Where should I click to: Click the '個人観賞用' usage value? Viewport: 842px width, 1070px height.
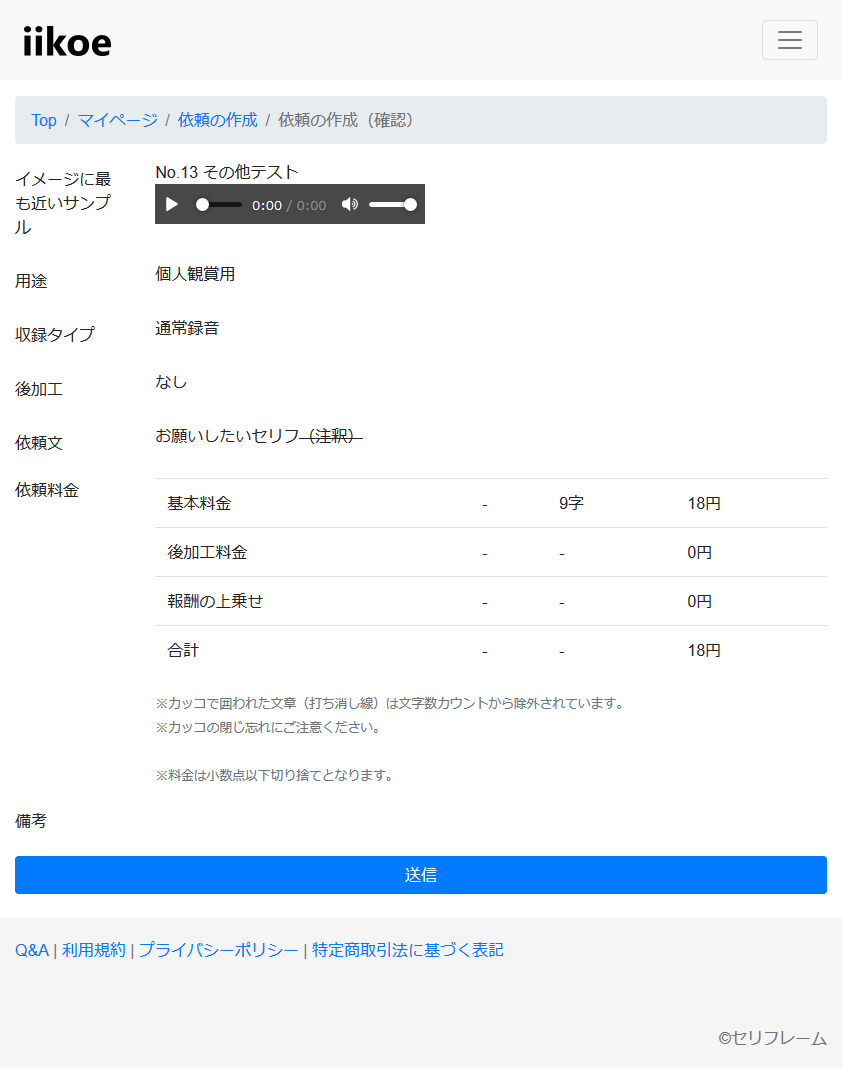click(x=195, y=274)
